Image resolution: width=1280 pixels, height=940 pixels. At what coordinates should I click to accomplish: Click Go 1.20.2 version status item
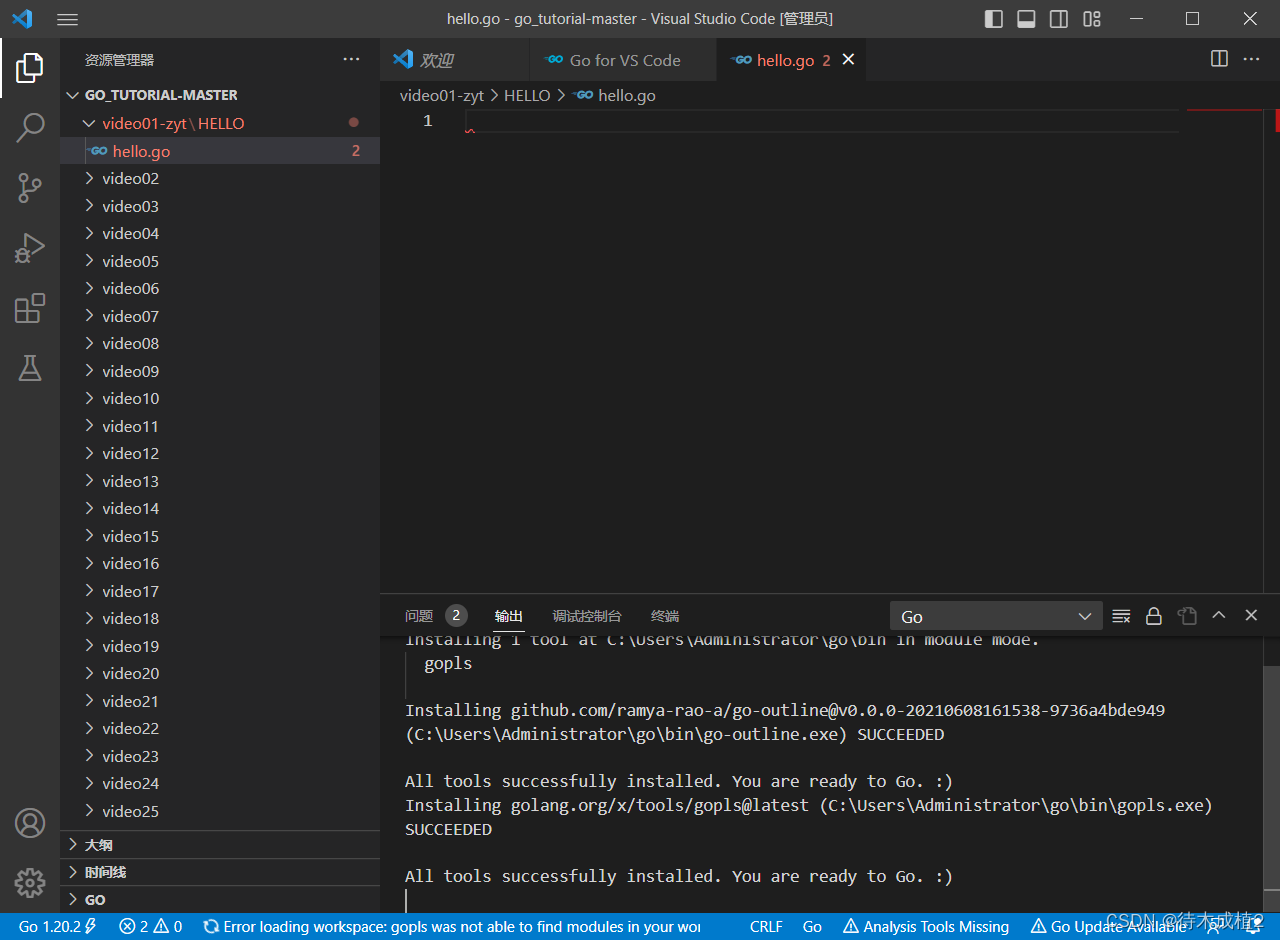pyautogui.click(x=57, y=927)
